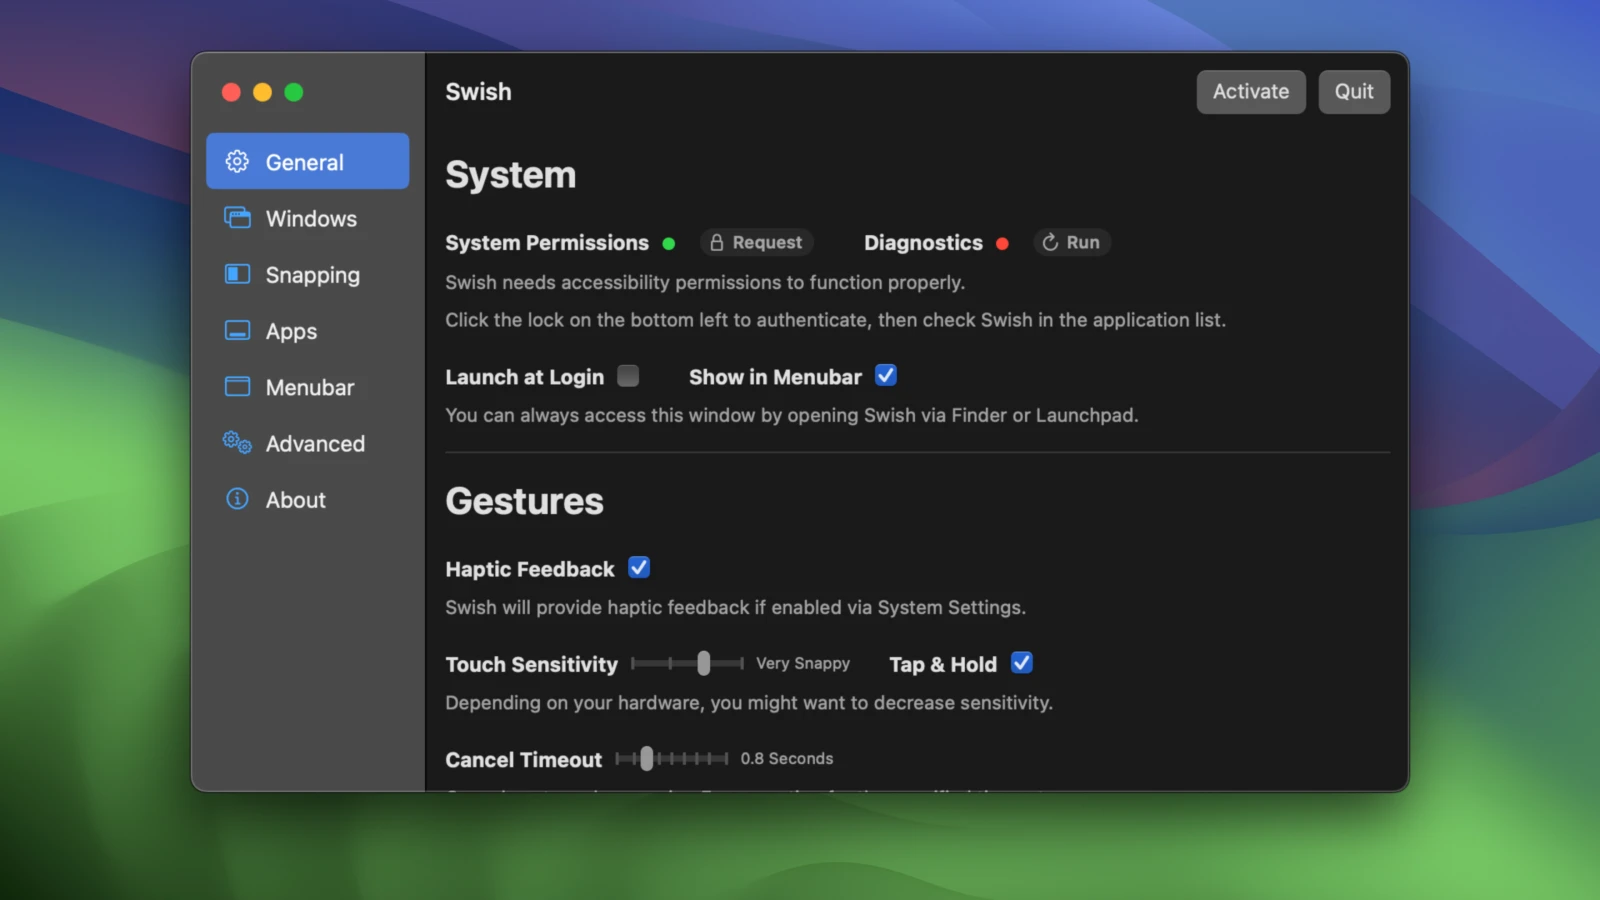
Task: Click the Snapping icon in sidebar
Action: tap(237, 275)
